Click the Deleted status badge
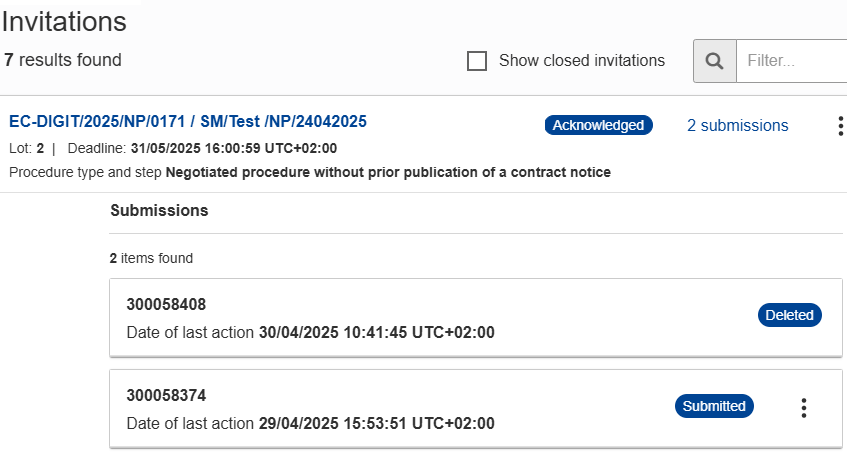The width and height of the screenshot is (847, 455). point(789,315)
